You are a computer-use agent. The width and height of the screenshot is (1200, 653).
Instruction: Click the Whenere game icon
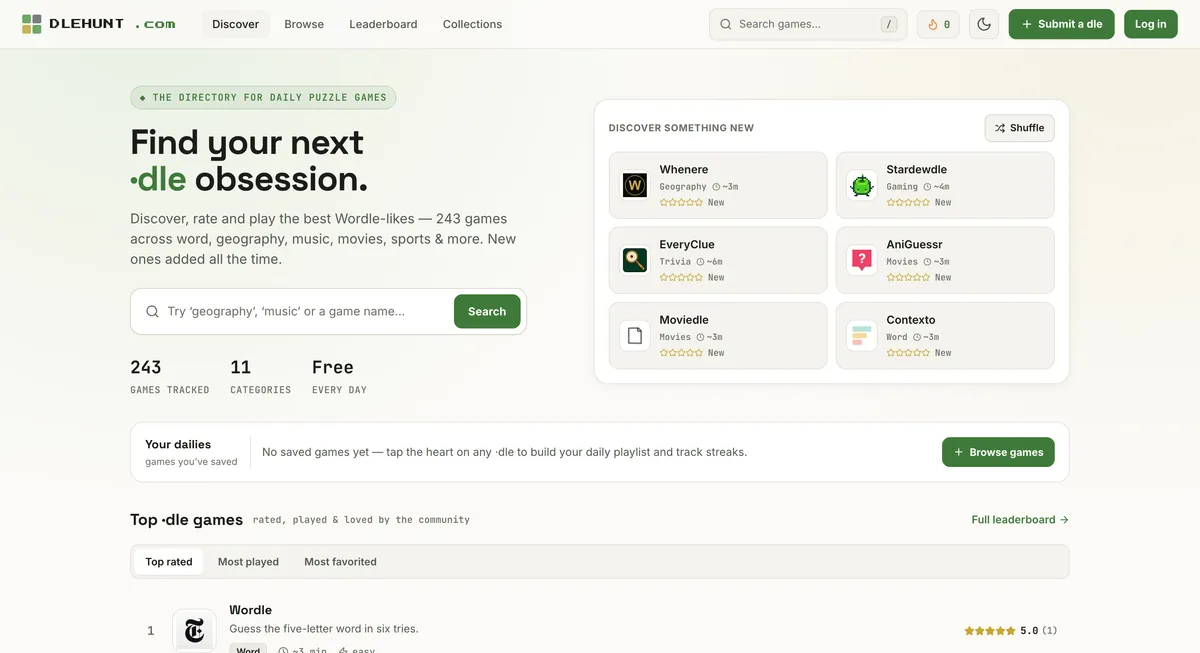(635, 185)
